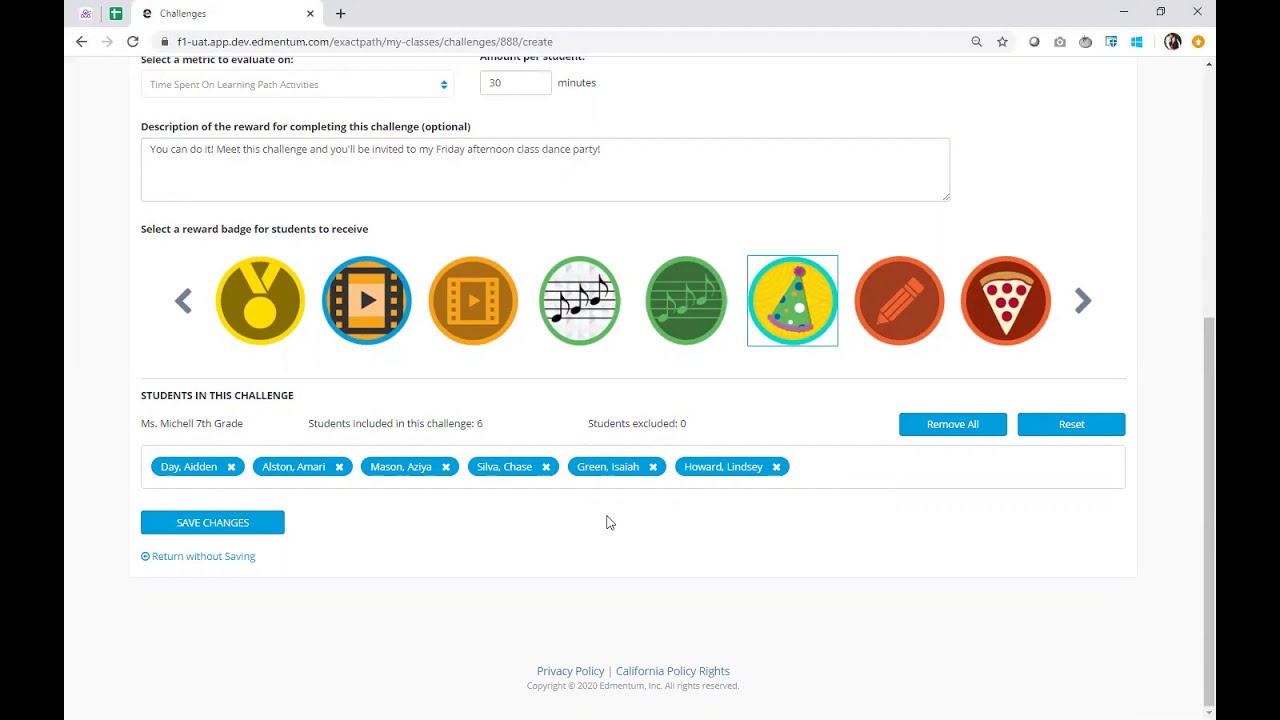
Task: Remove Howard, Lindsey from the challenge
Action: [776, 467]
